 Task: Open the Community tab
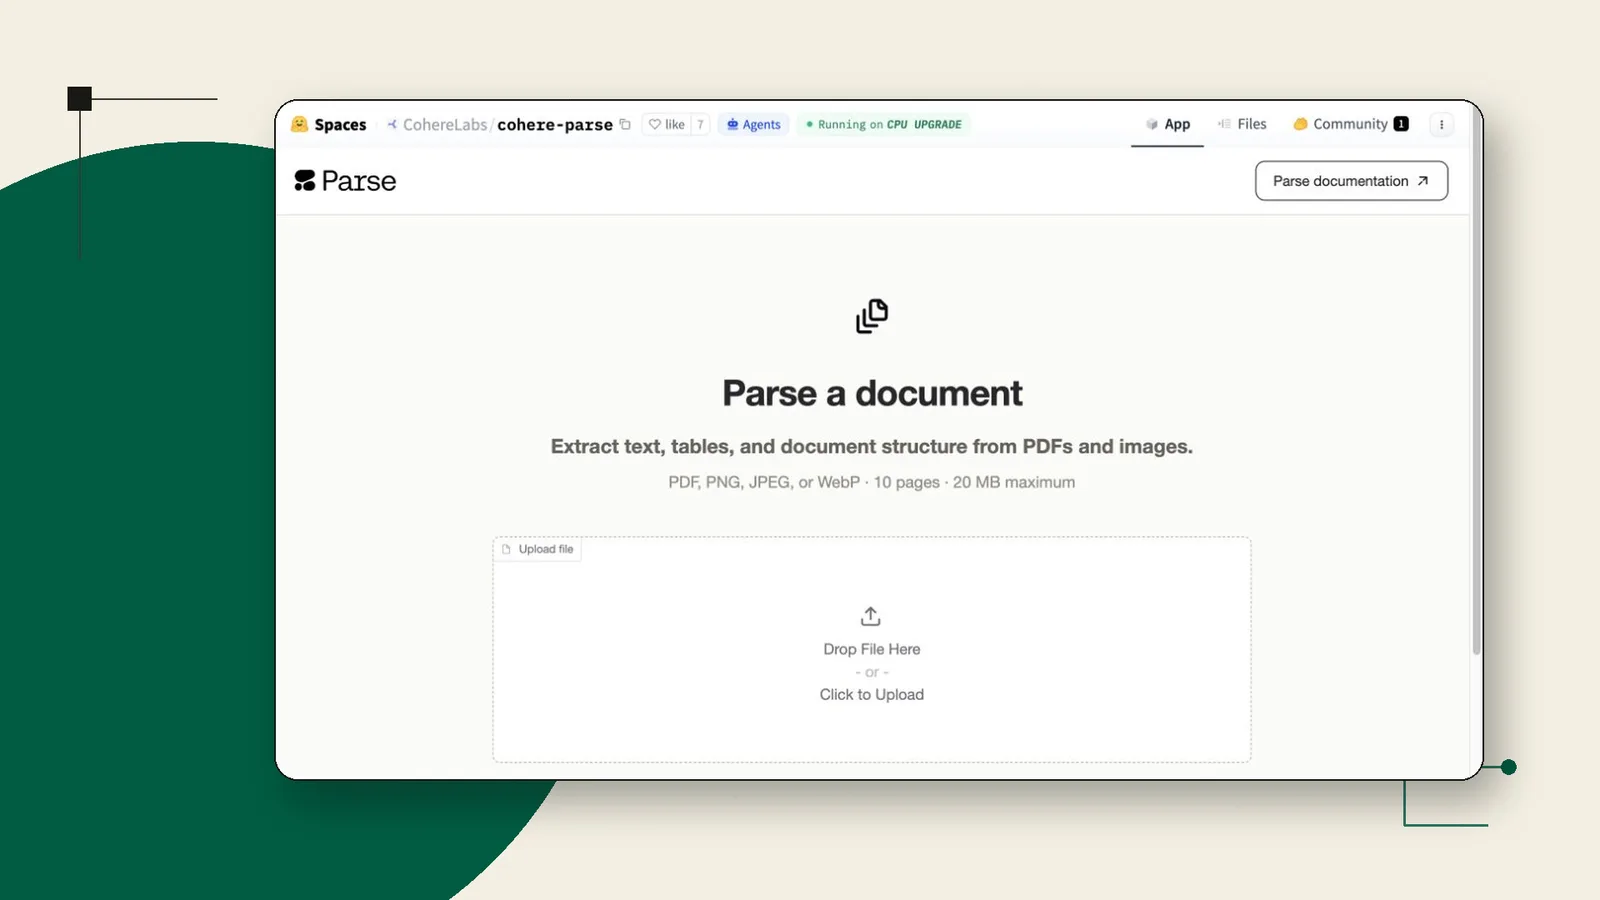[1350, 124]
